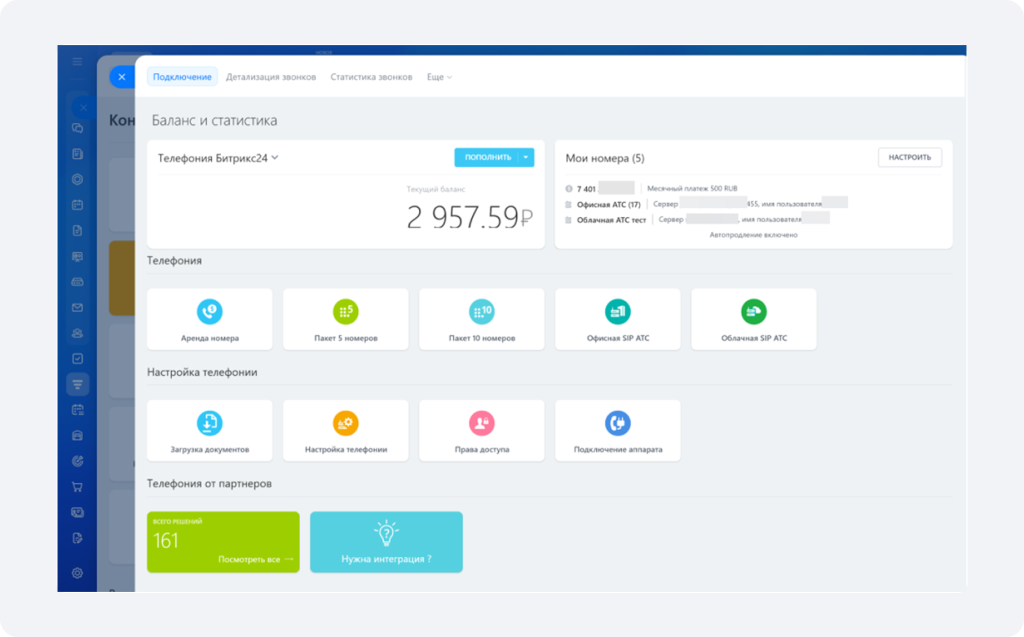Open the mail envelope icon in sidebar
This screenshot has height=637, width=1024.
pos(77,308)
